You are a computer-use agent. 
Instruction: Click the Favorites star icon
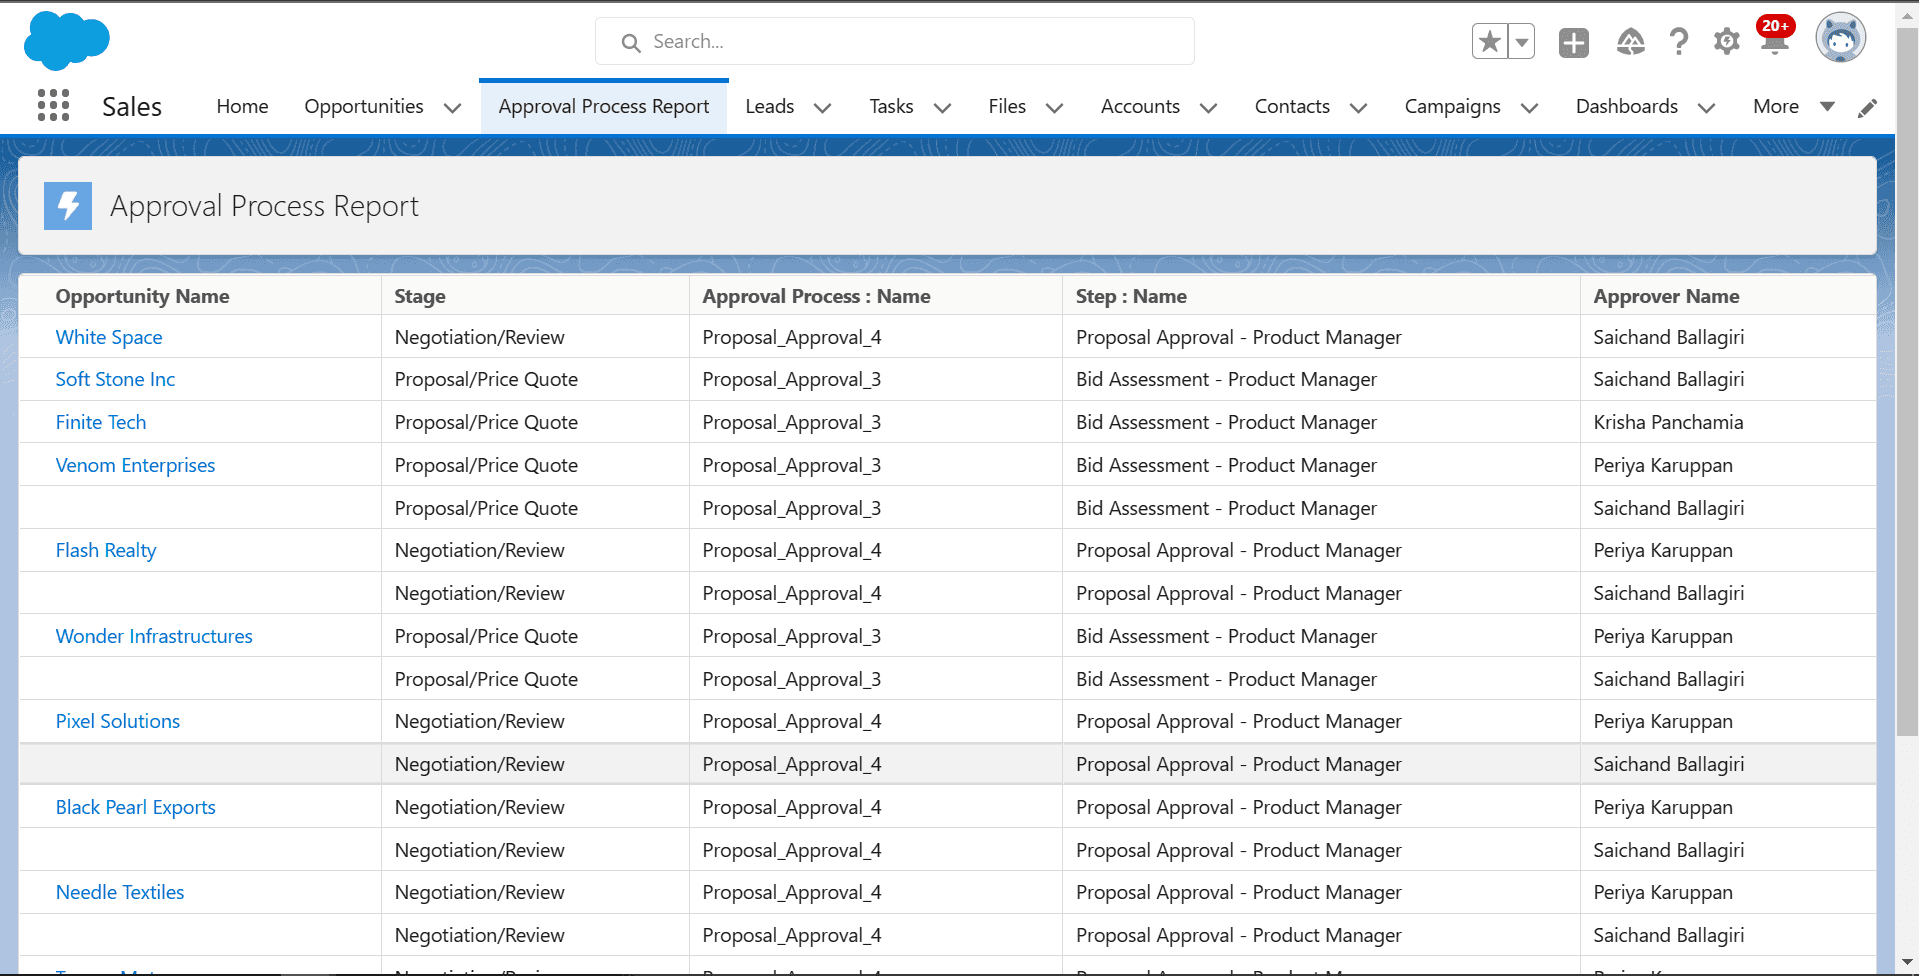pyautogui.click(x=1490, y=42)
